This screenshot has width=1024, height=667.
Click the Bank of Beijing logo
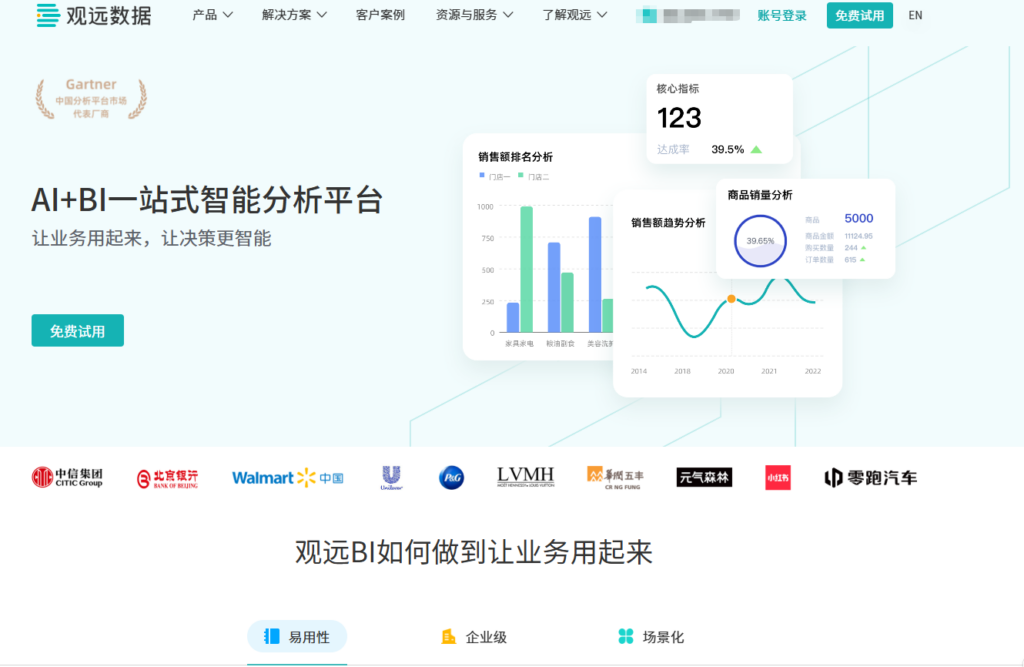(168, 478)
